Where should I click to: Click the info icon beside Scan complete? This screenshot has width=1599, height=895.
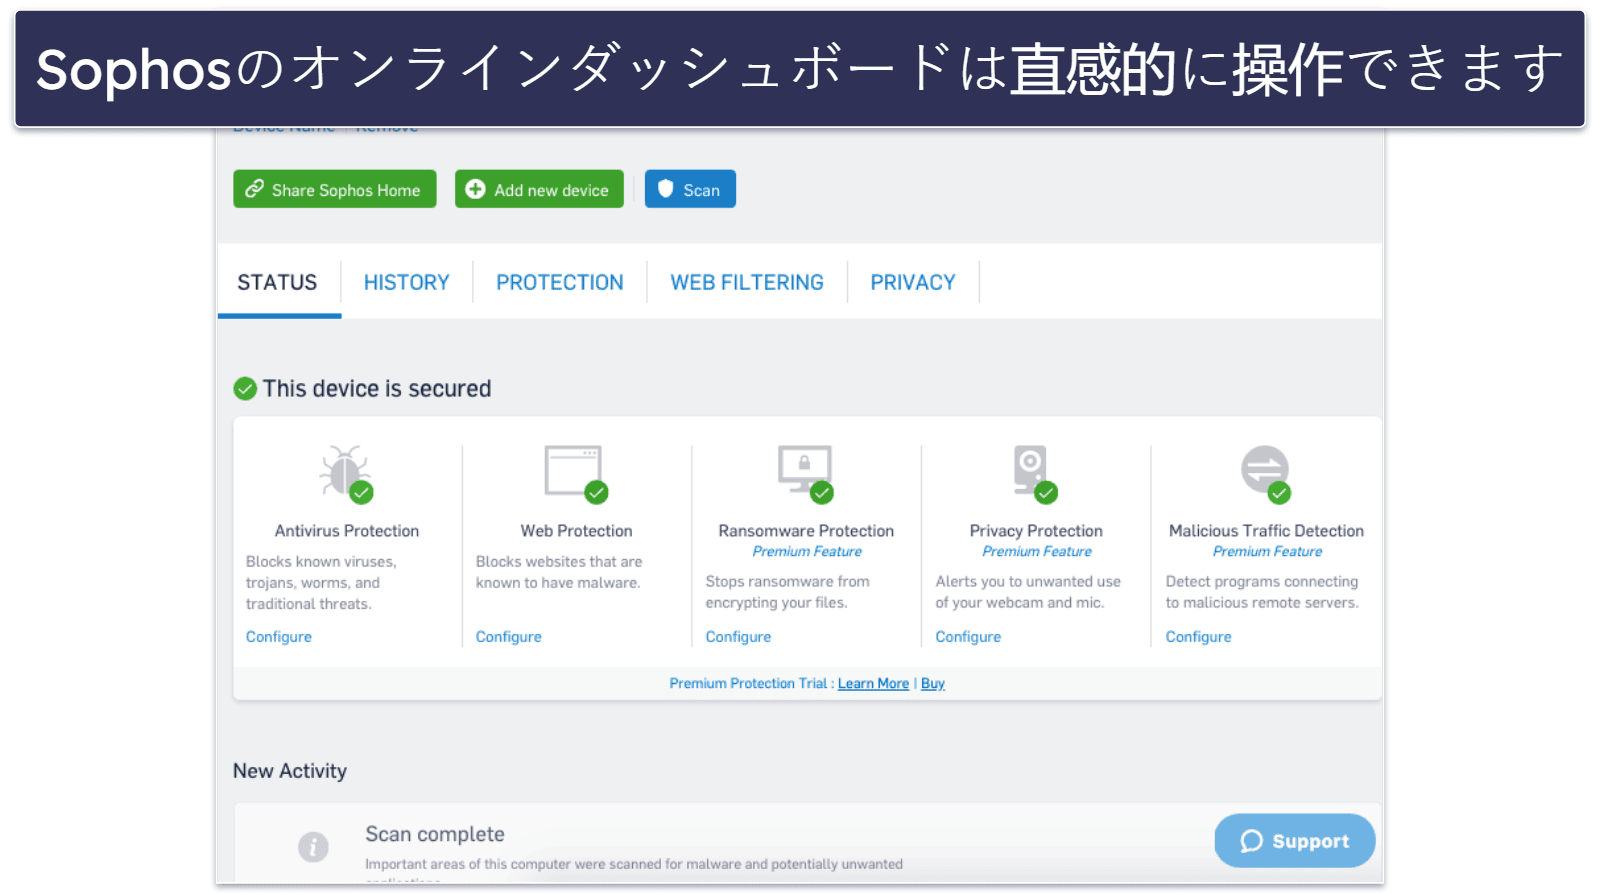click(x=313, y=847)
